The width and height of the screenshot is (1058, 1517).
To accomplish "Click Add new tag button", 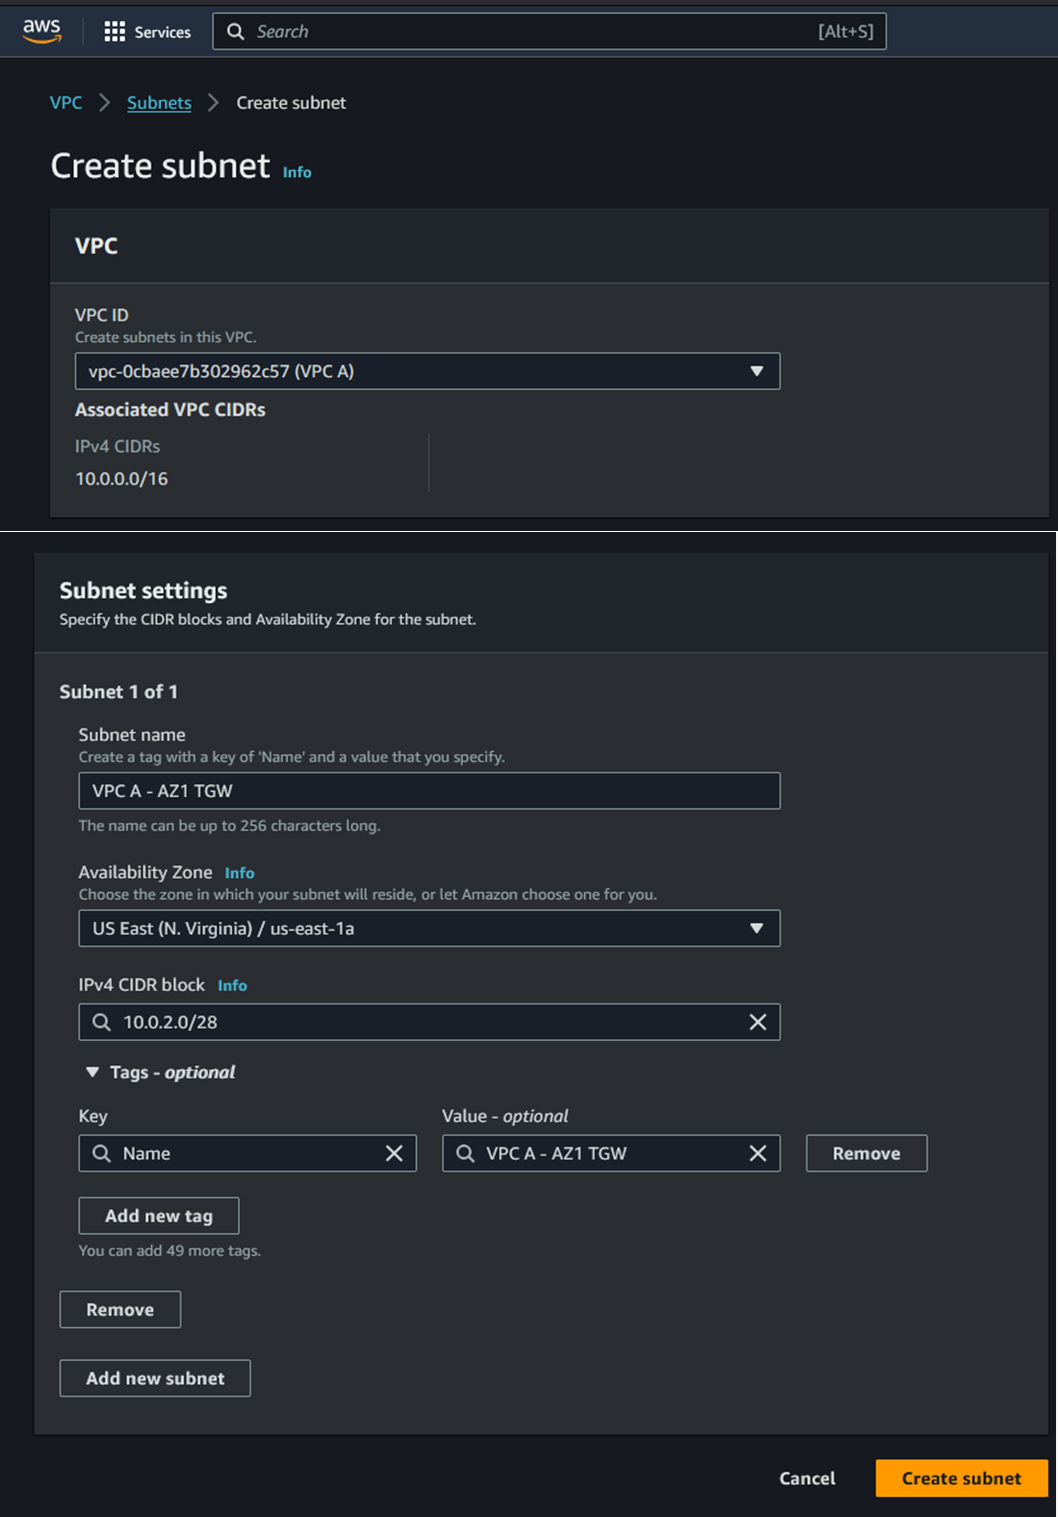I will point(159,1216).
